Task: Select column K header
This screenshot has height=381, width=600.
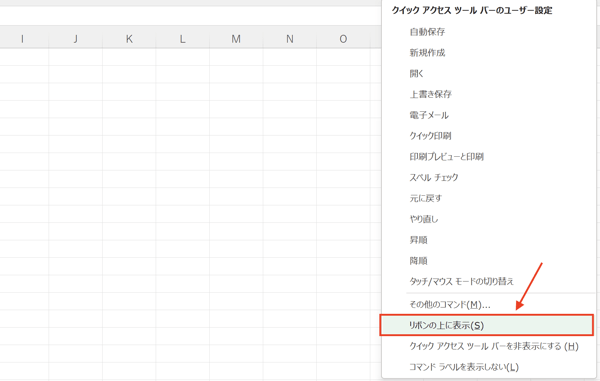Action: pyautogui.click(x=129, y=39)
